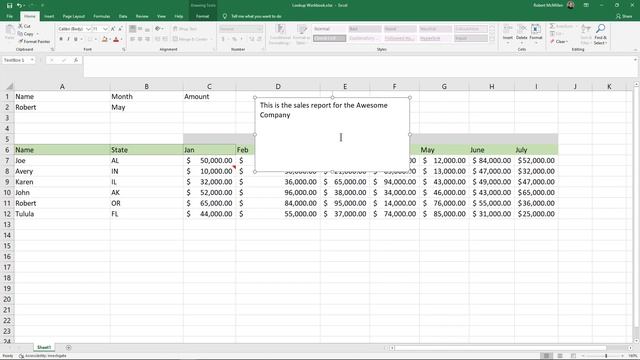Click percent style icon
The image size is (640, 360).
tap(234, 39)
